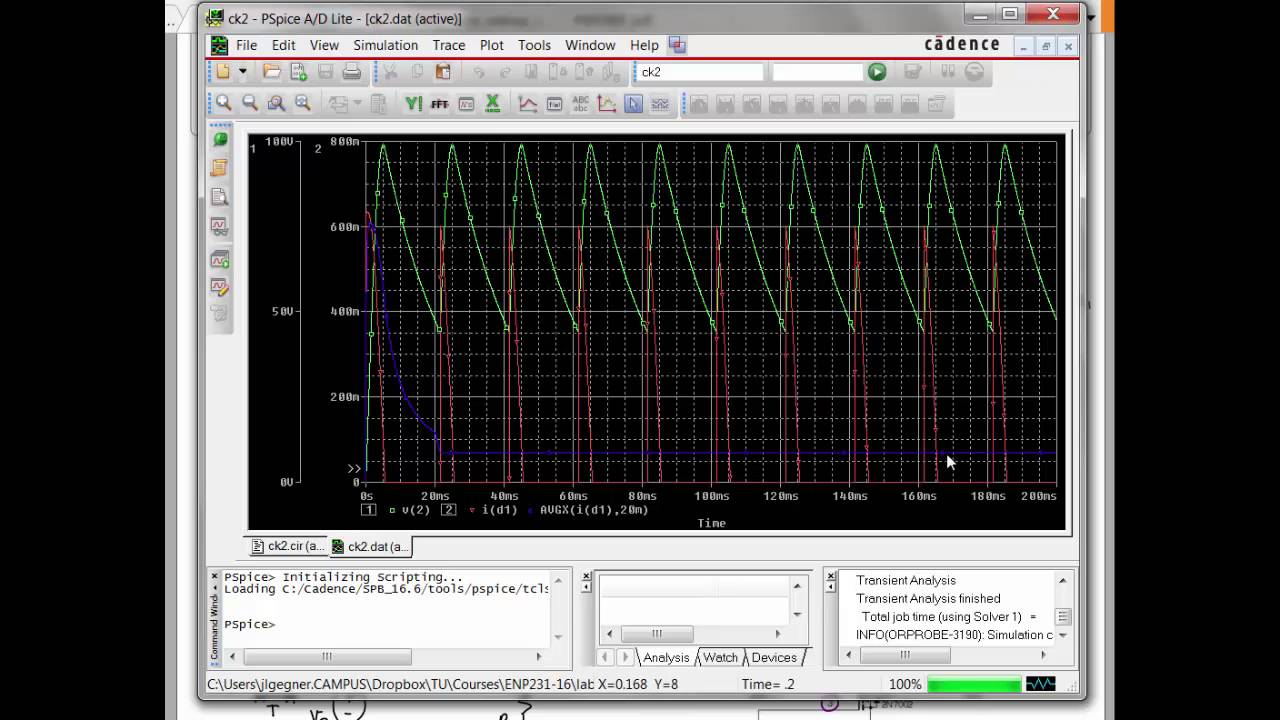Toggle the cursor tool on the plot
The image size is (1280, 720).
(633, 103)
